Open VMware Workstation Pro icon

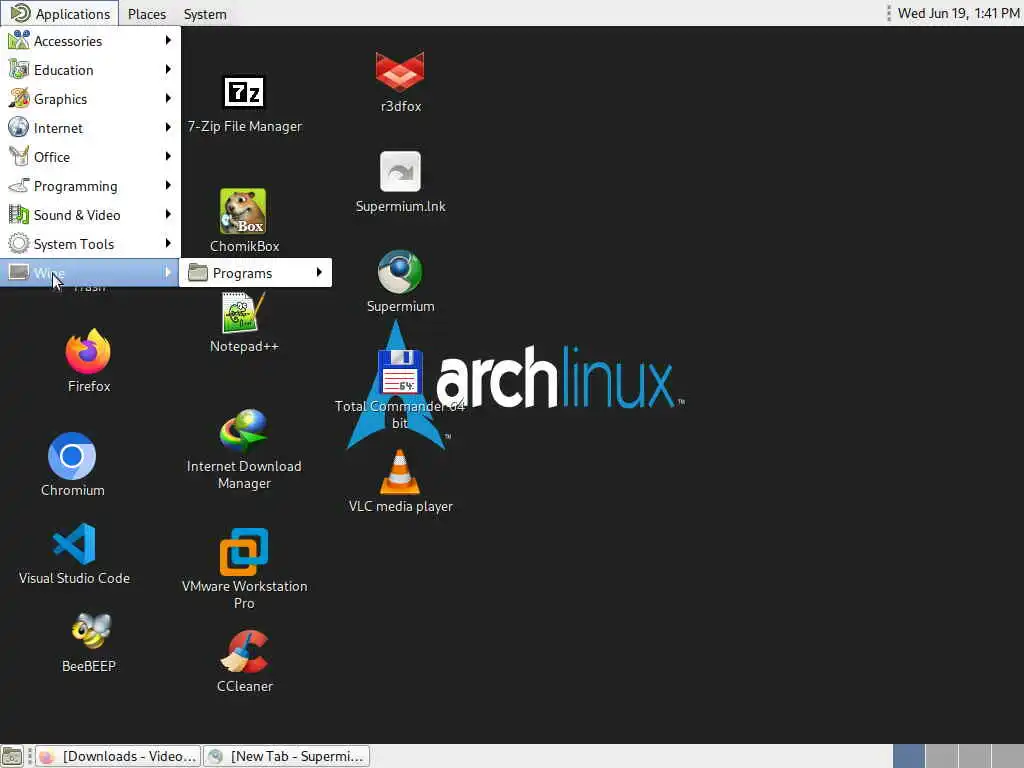tap(244, 552)
